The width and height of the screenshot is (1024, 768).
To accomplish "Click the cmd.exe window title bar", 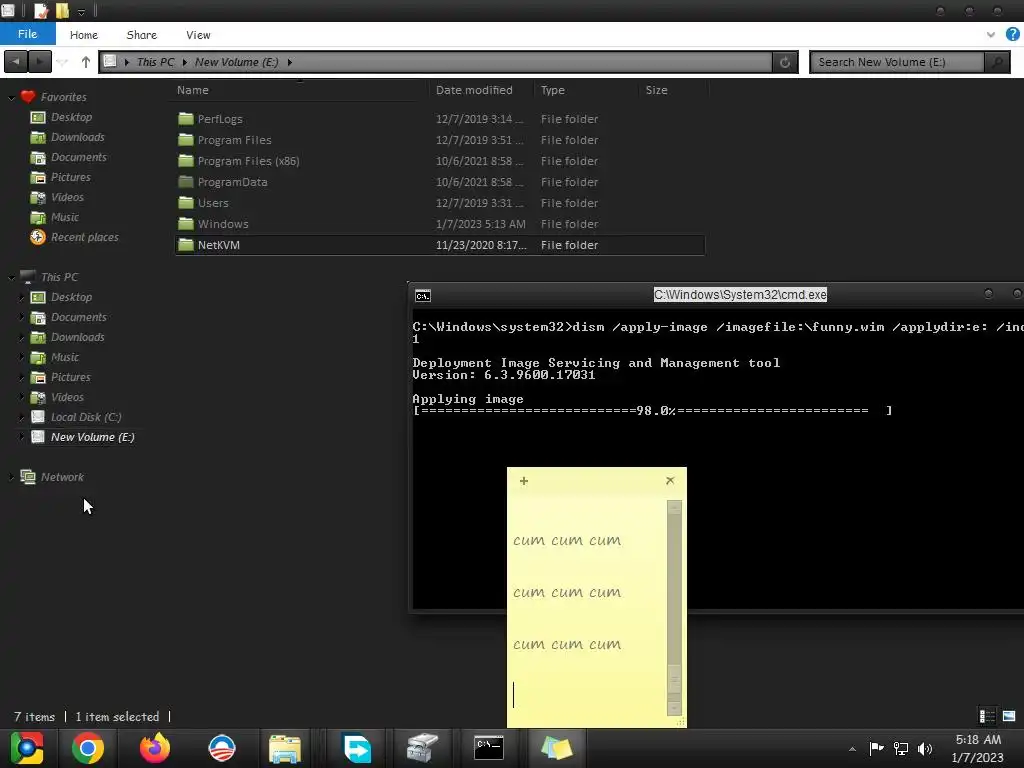I will [x=740, y=295].
